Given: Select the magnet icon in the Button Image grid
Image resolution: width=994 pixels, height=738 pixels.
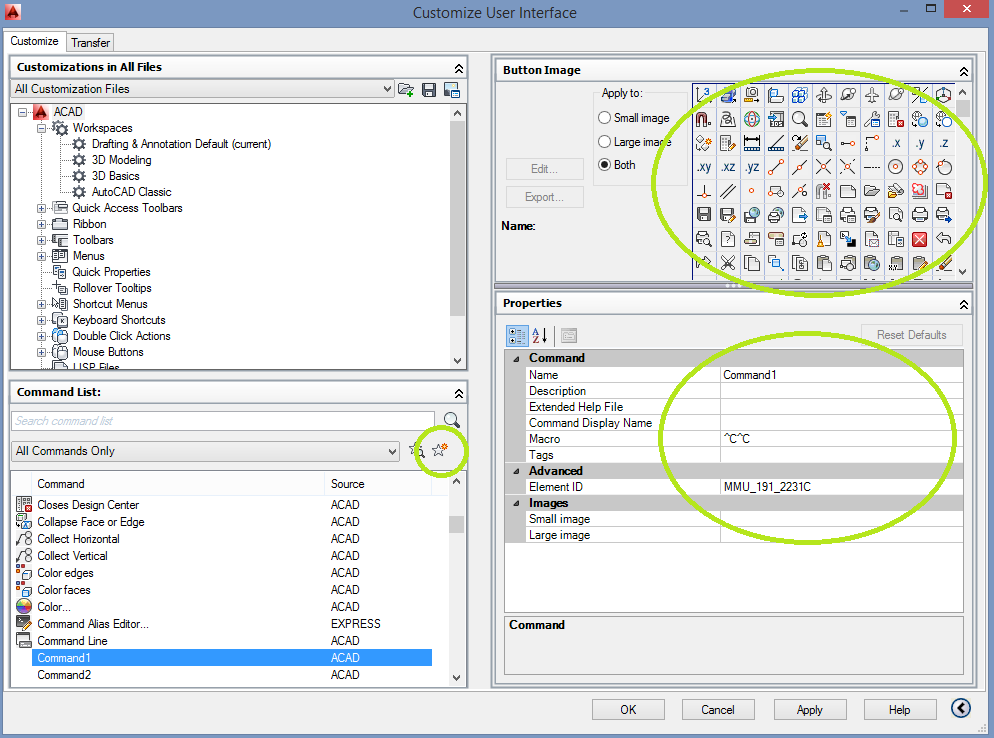Looking at the screenshot, I should click(704, 119).
